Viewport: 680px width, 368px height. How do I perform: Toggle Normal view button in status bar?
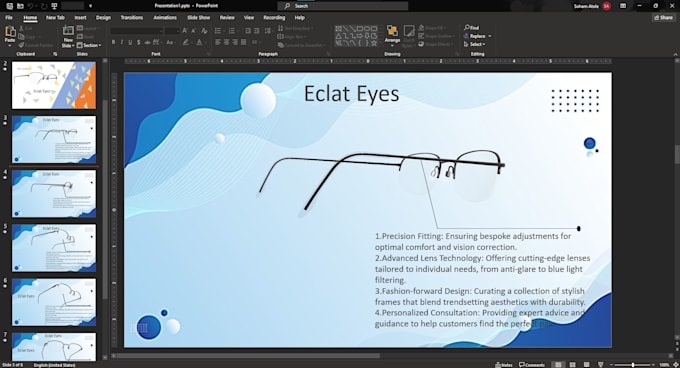[559, 365]
